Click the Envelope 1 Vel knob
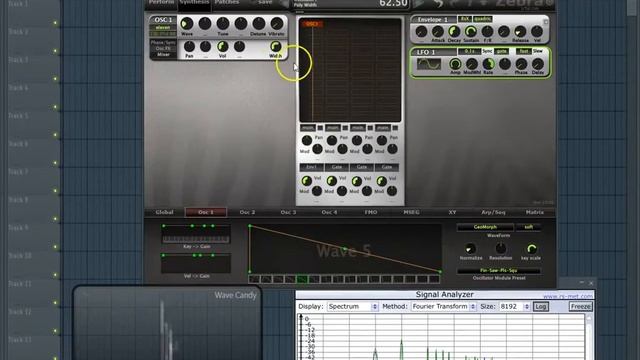The height and width of the screenshot is (360, 640). point(537,31)
